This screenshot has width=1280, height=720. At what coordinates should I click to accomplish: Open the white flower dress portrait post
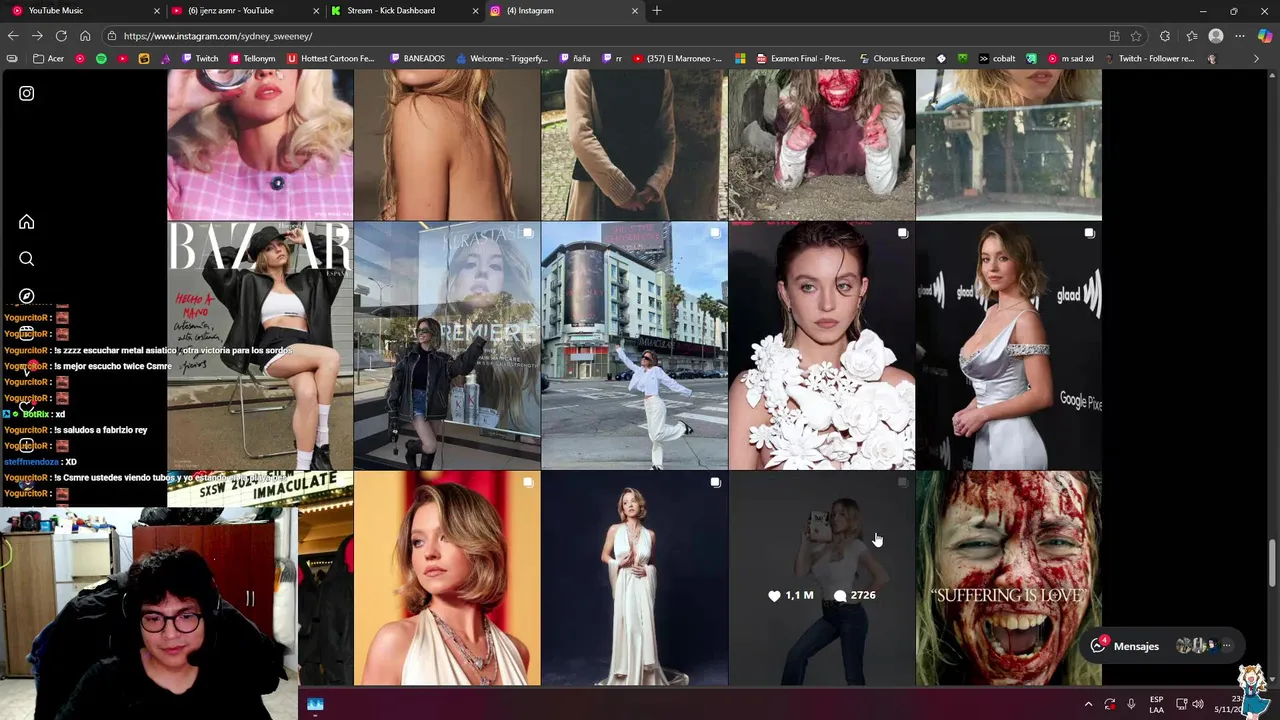[x=821, y=346]
